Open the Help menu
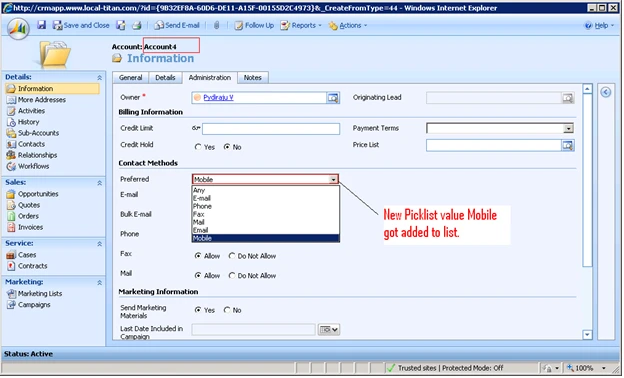 coord(599,25)
